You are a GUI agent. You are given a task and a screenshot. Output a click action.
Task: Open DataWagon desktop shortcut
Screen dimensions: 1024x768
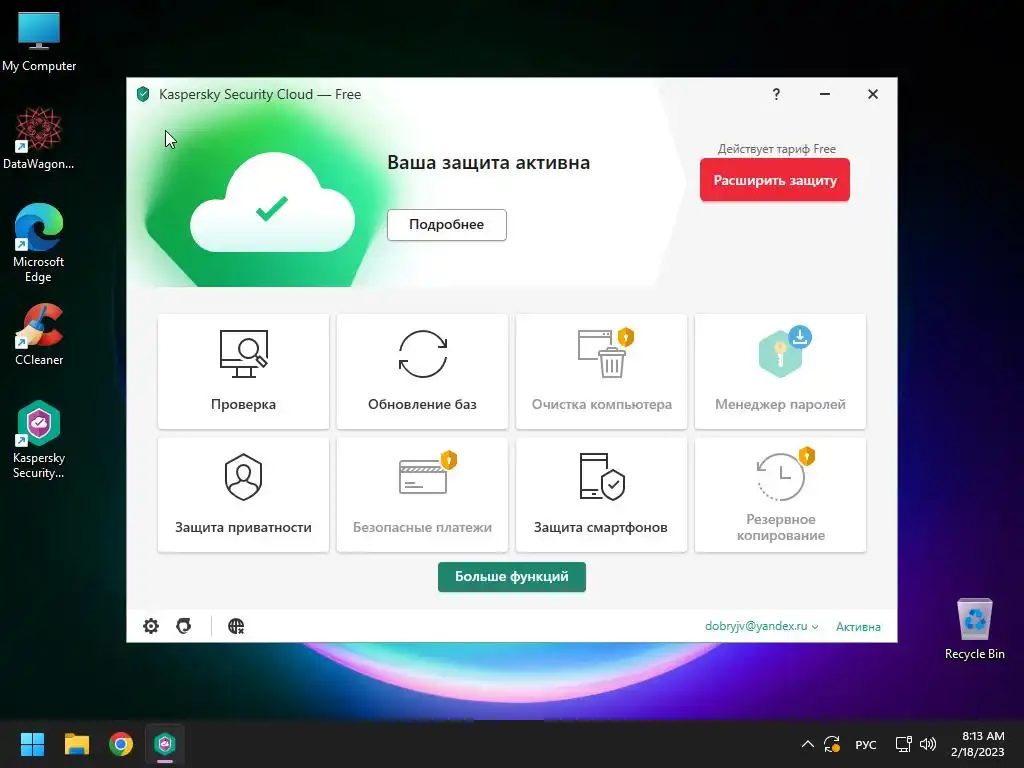(x=39, y=139)
